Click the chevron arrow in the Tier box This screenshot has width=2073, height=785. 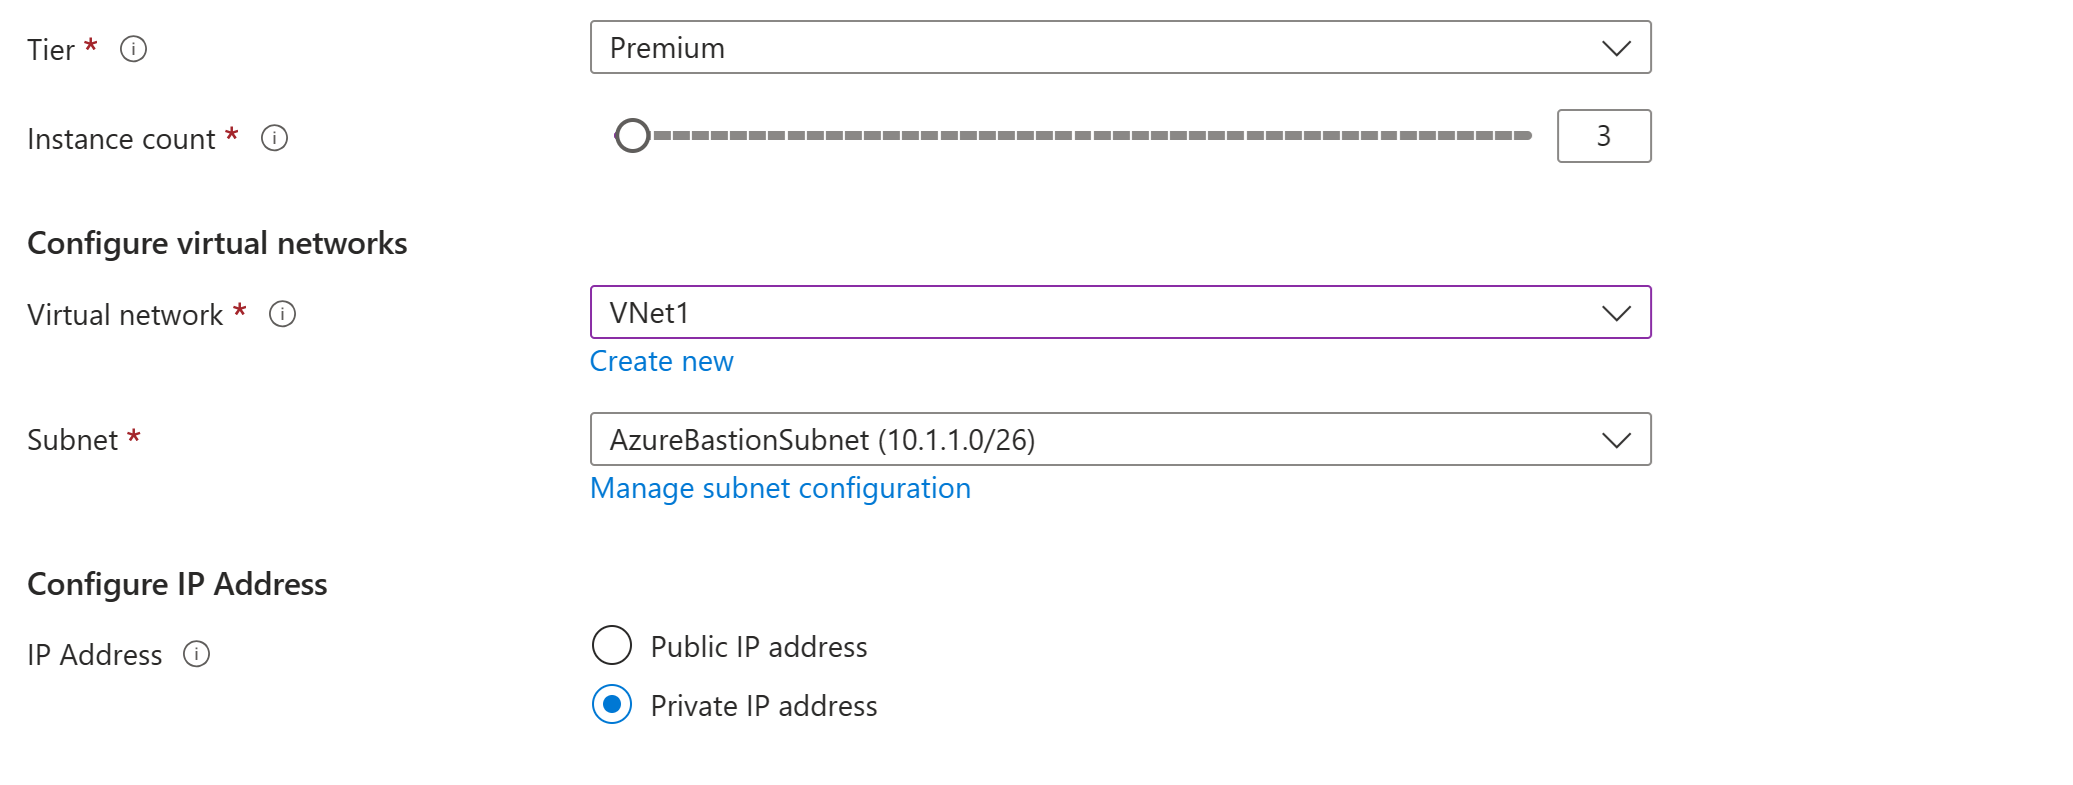1616,48
